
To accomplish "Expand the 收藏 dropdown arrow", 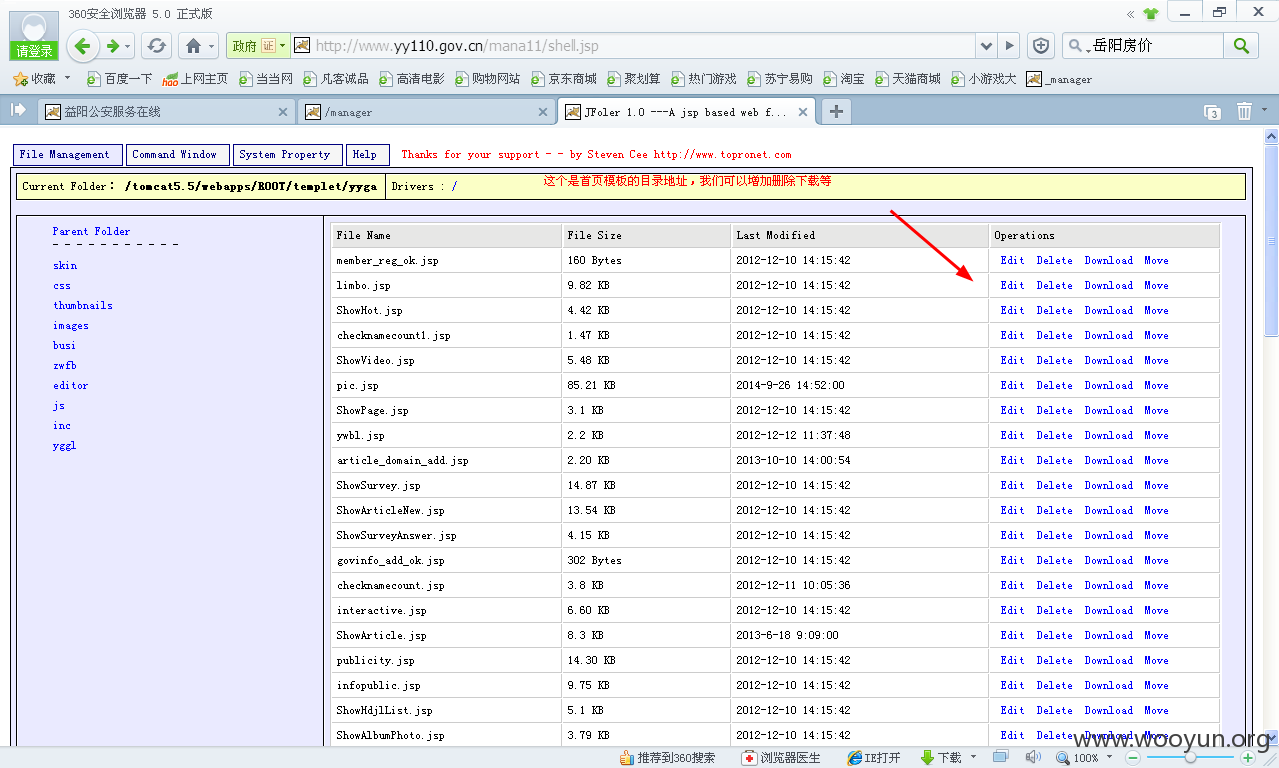I will (68, 78).
